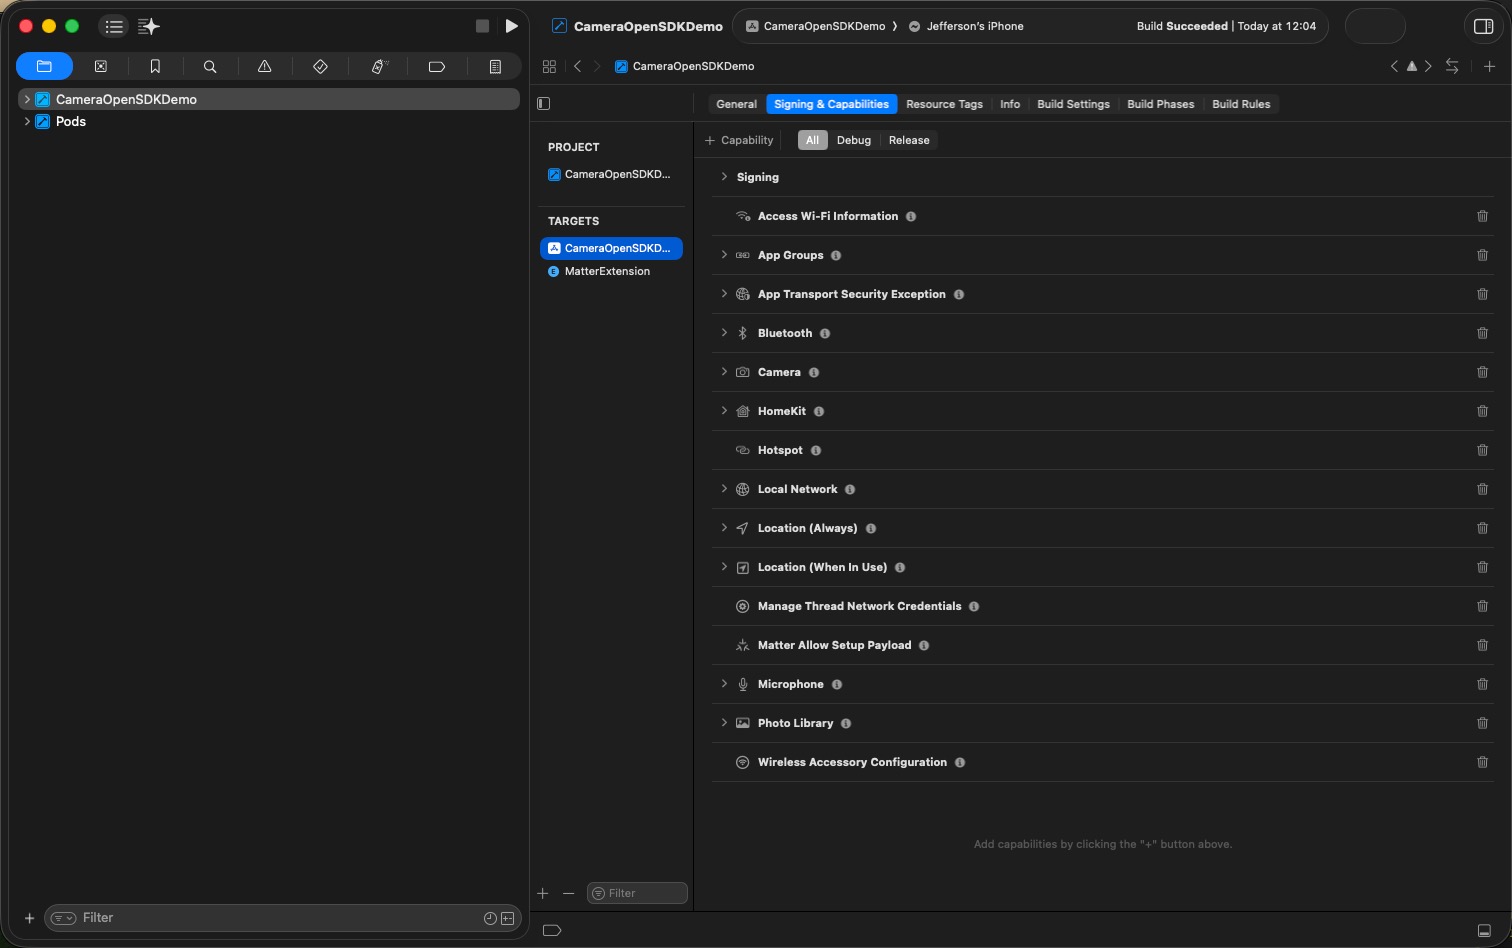Expand the Signing section

click(x=724, y=177)
